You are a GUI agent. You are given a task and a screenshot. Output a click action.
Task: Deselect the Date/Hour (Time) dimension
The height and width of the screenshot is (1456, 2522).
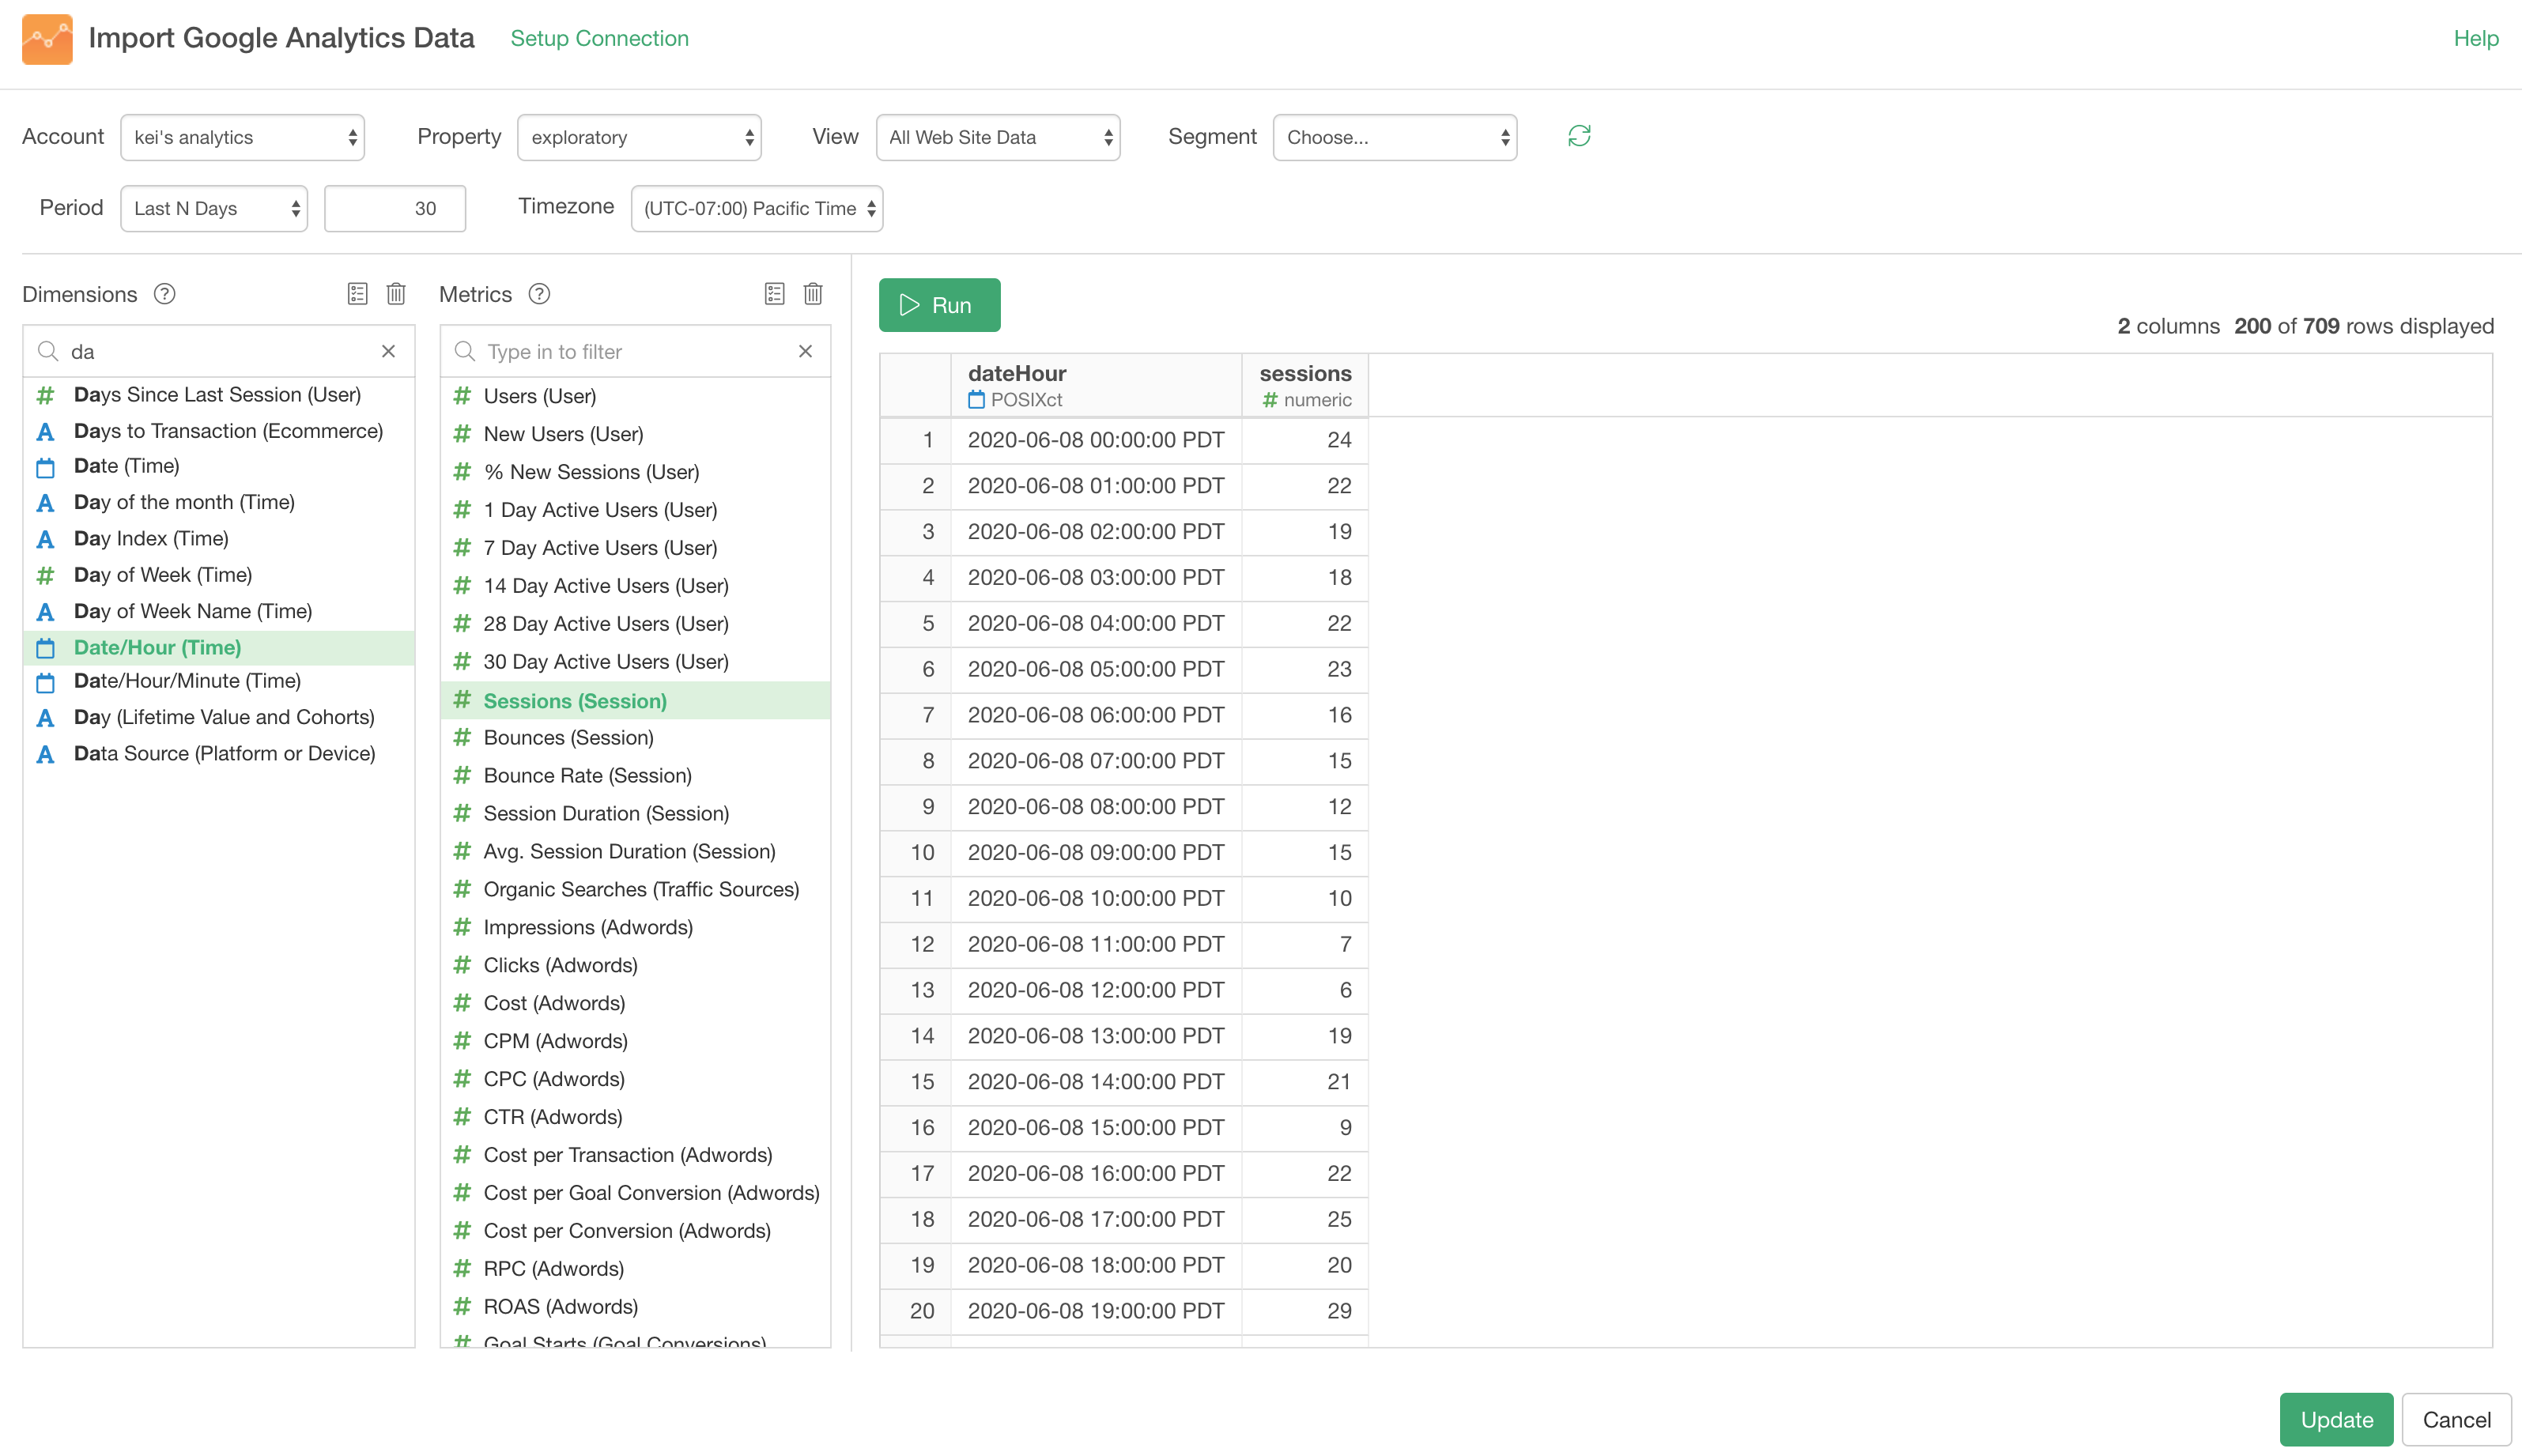pos(219,647)
